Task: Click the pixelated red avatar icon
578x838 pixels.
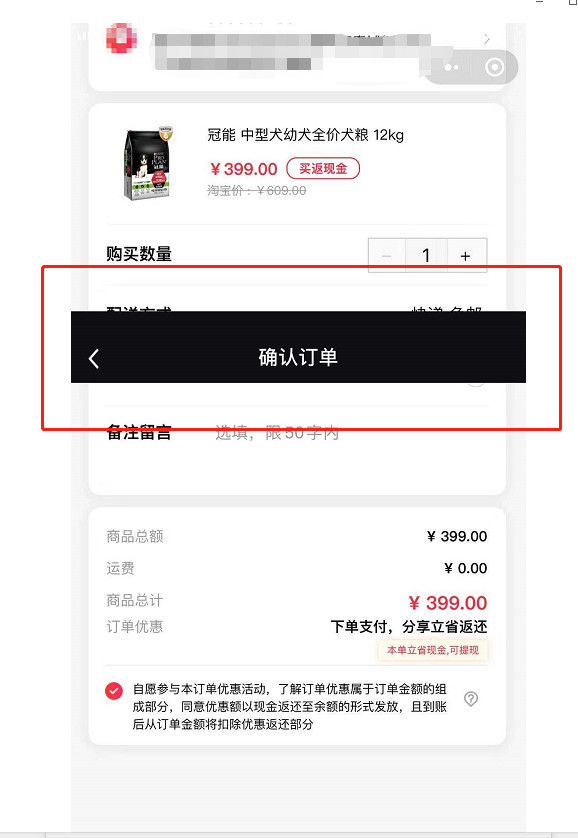Action: tap(121, 38)
